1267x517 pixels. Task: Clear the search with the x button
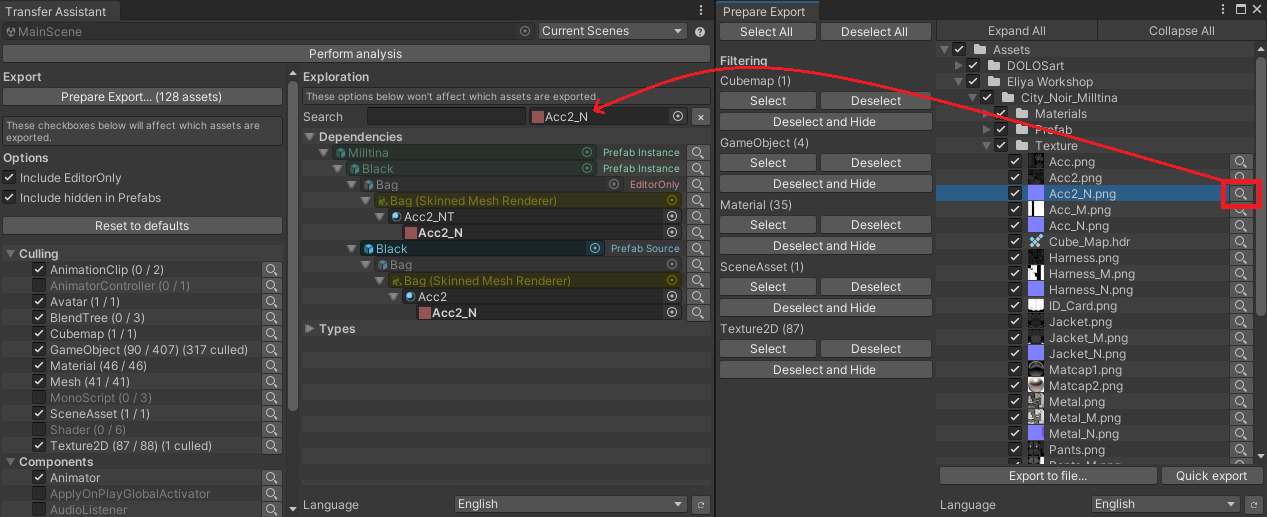701,117
